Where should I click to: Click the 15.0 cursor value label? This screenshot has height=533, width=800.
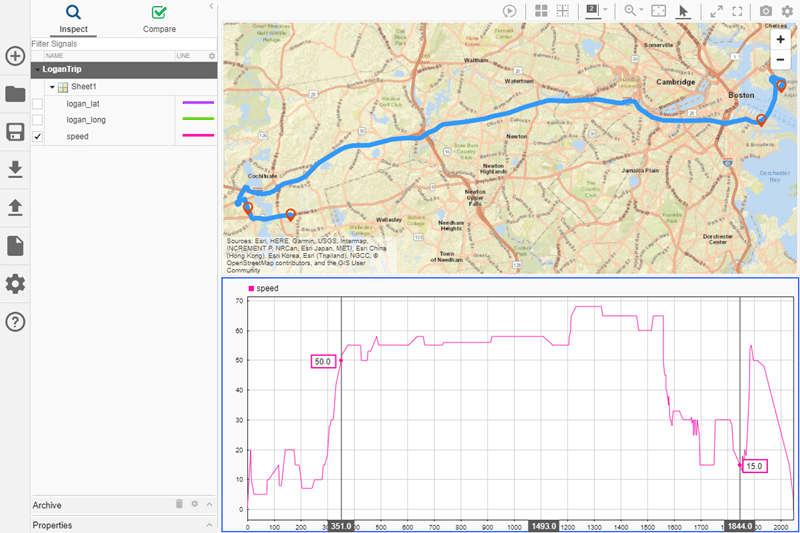coord(755,466)
